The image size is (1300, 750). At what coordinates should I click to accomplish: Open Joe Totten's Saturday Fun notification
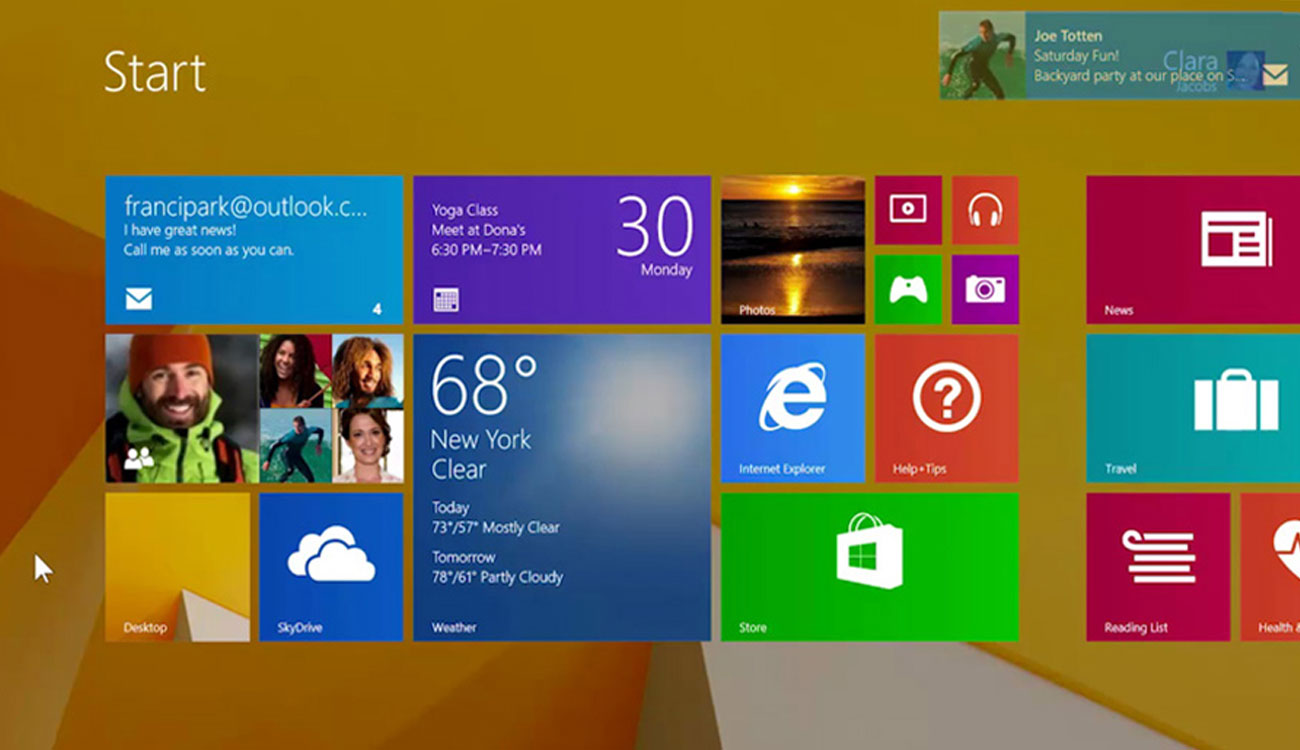point(1119,55)
